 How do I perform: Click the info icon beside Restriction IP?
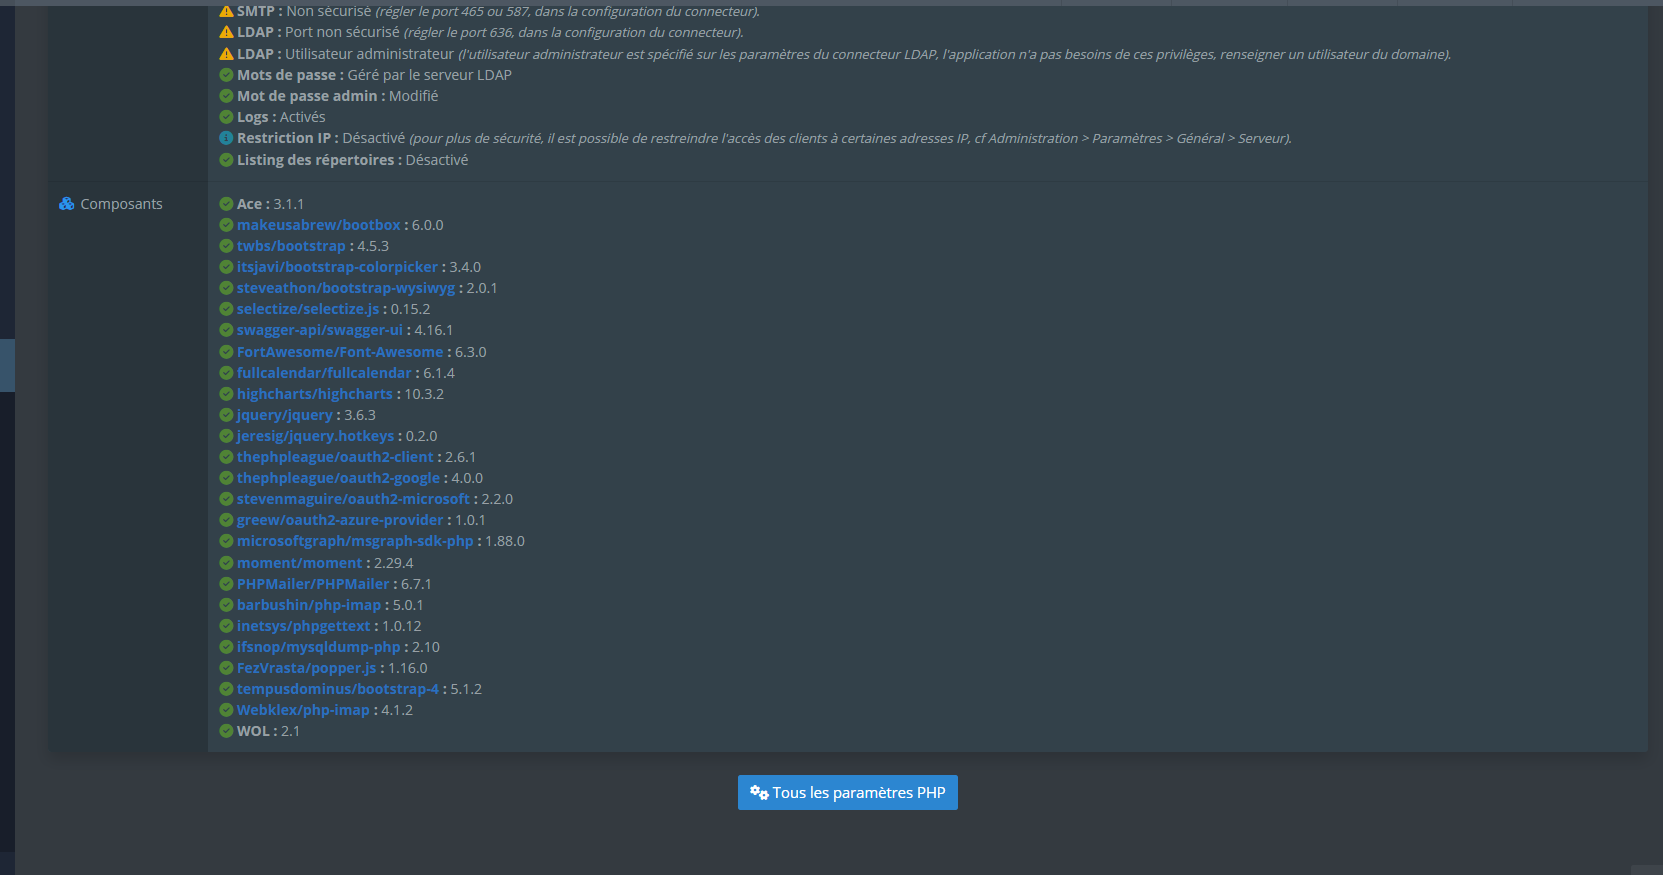click(226, 138)
